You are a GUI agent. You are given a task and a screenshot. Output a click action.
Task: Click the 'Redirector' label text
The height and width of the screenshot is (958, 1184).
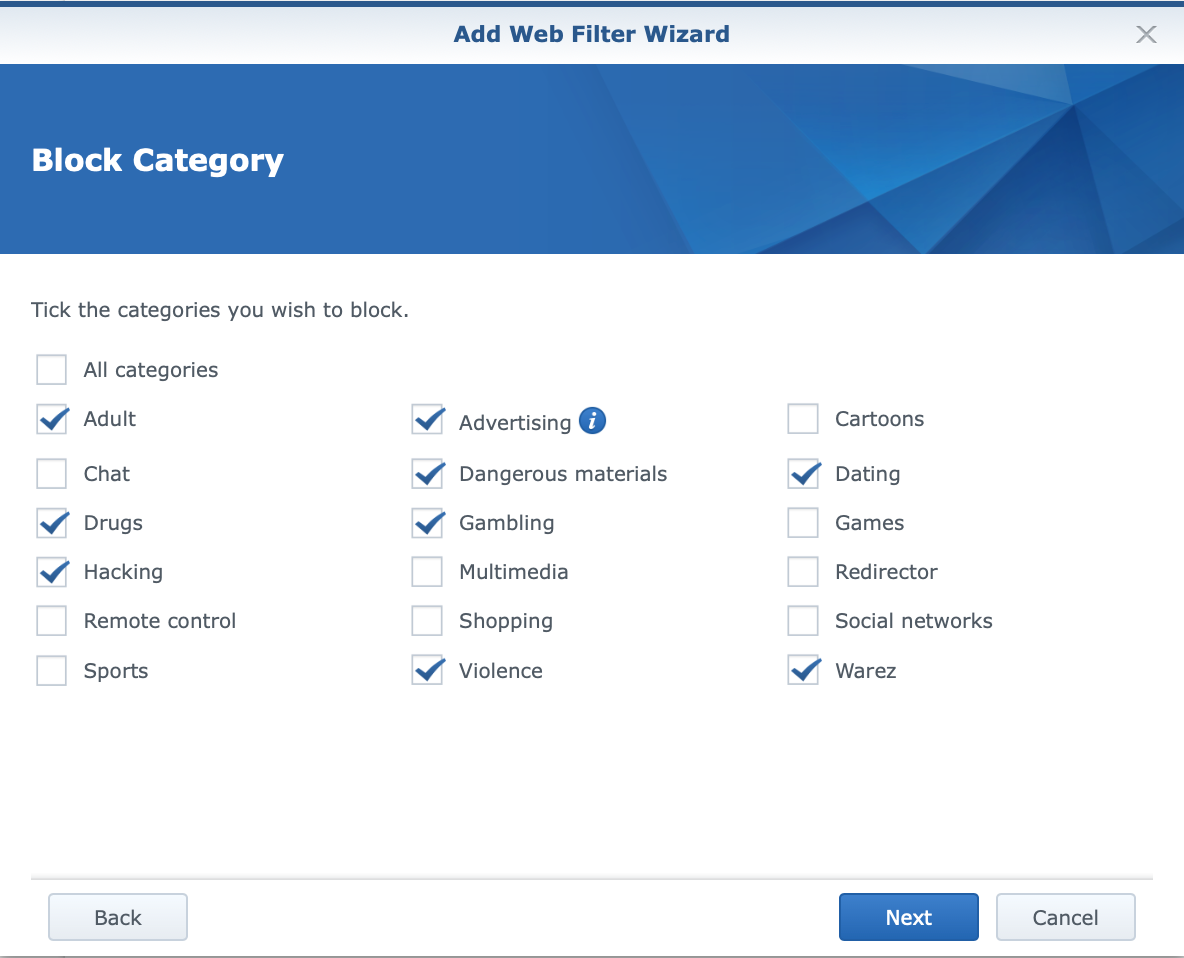pyautogui.click(x=886, y=571)
